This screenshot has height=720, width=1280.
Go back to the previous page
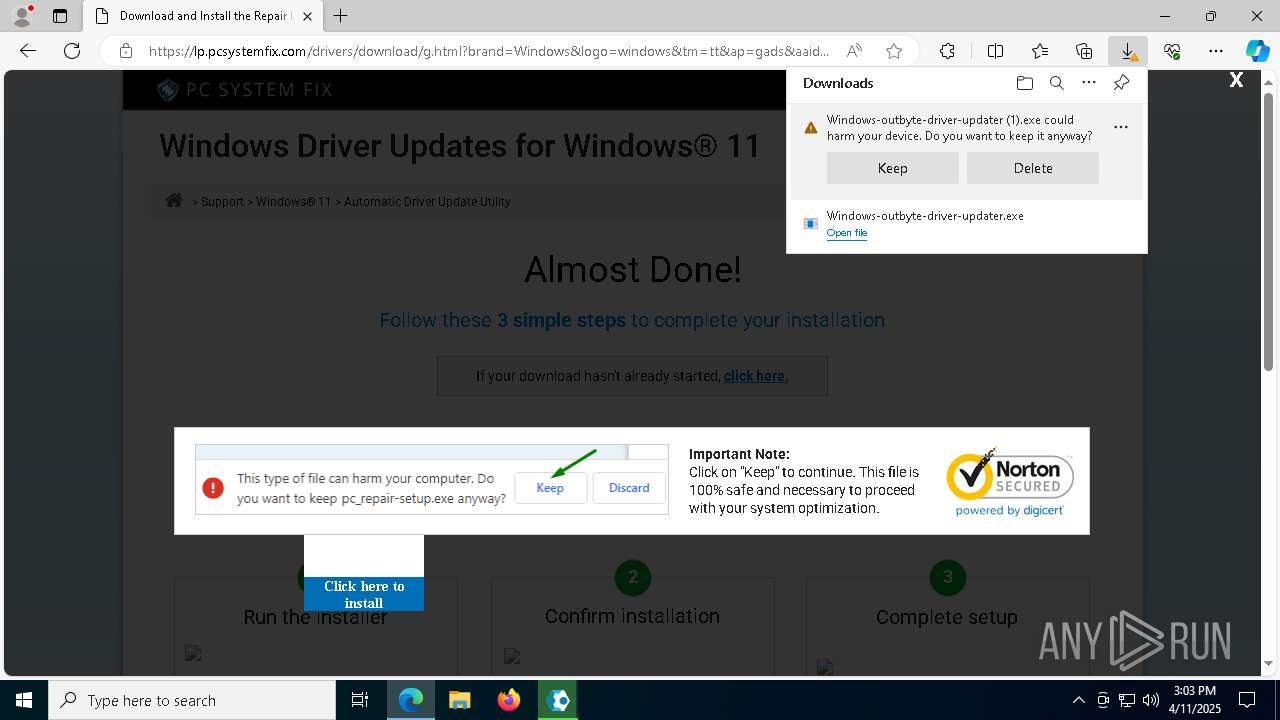(x=28, y=51)
